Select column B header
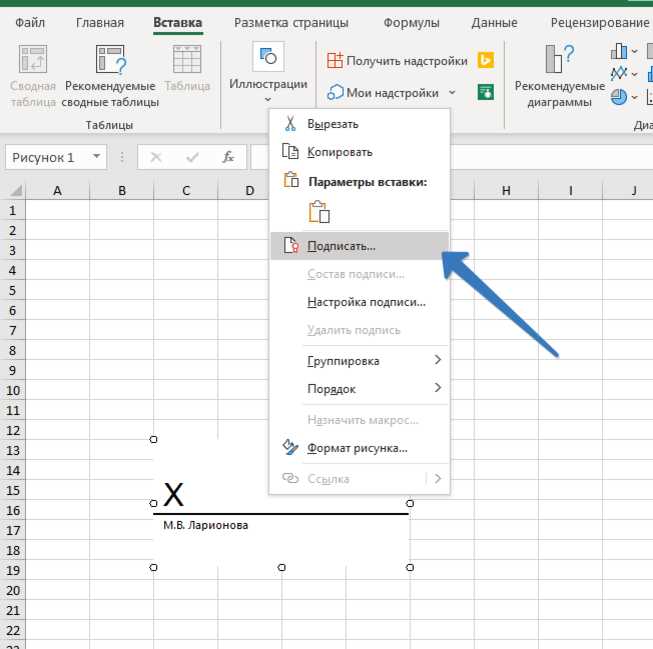The height and width of the screenshot is (649, 653). pyautogui.click(x=122, y=191)
